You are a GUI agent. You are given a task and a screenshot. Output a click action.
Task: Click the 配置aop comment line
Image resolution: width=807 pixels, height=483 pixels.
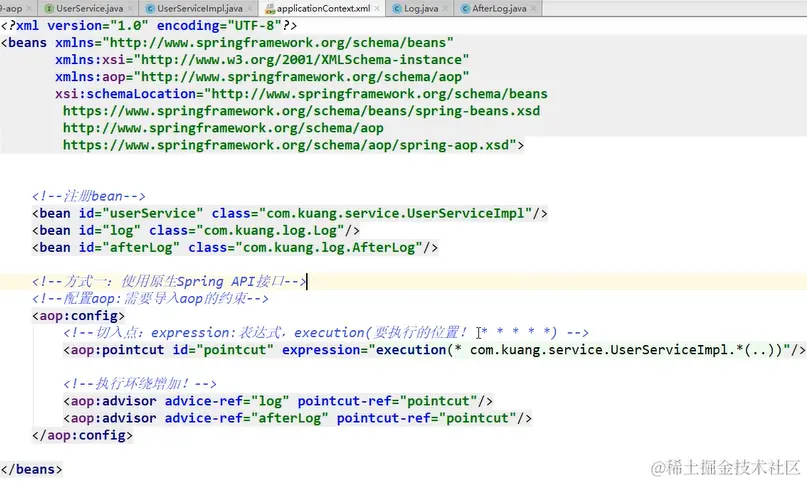(150, 298)
